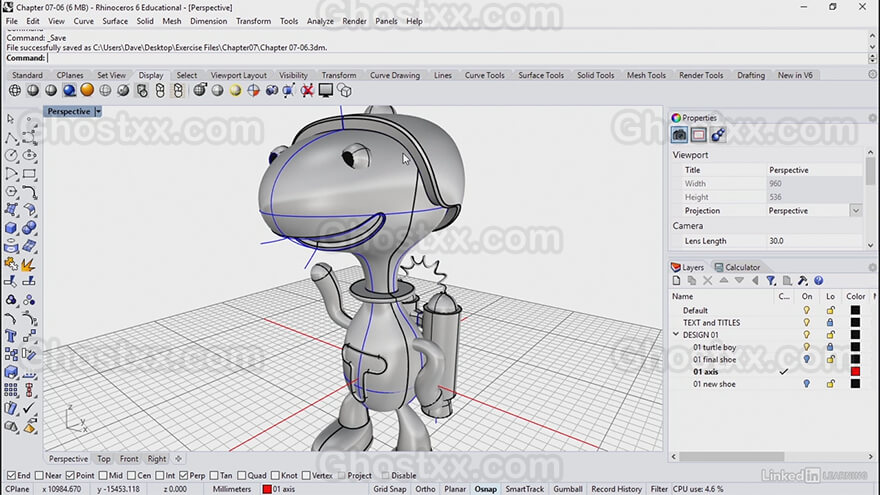Click the monitor screen display icon

click(x=326, y=90)
